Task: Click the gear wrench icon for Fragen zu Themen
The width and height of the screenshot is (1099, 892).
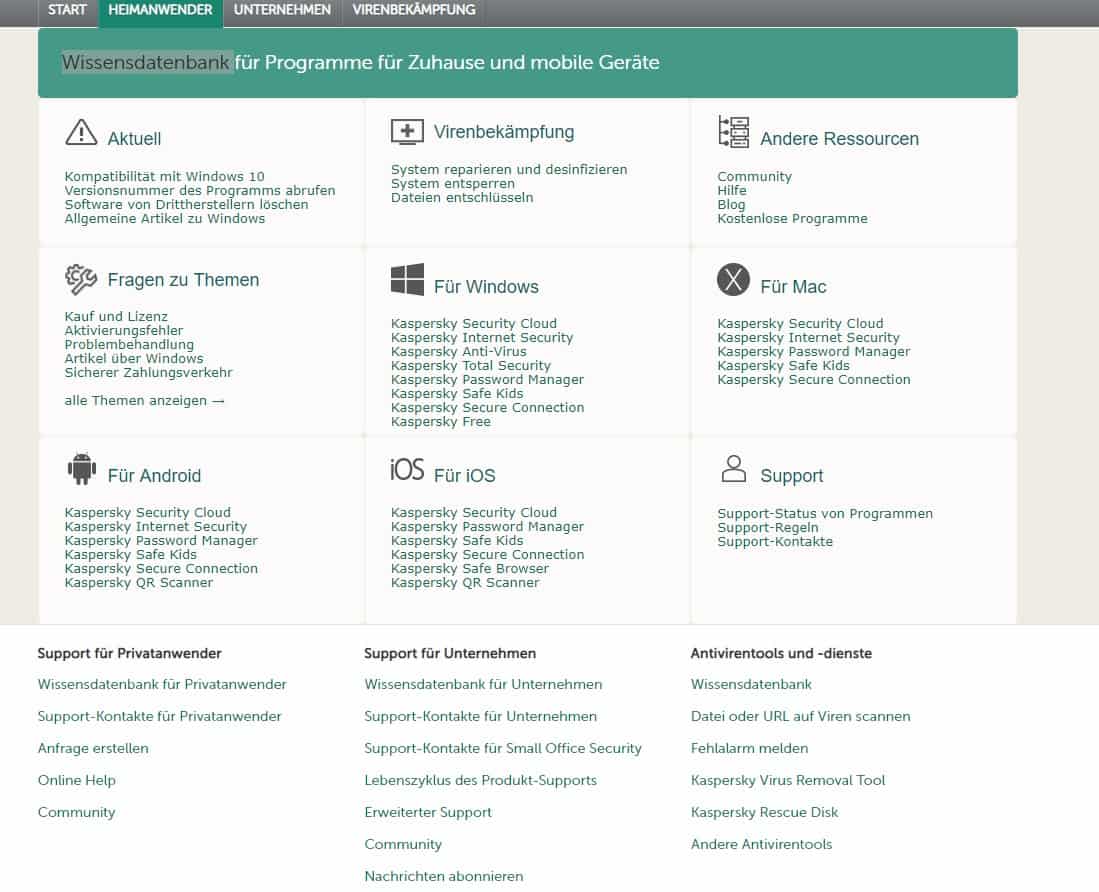Action: click(81, 279)
